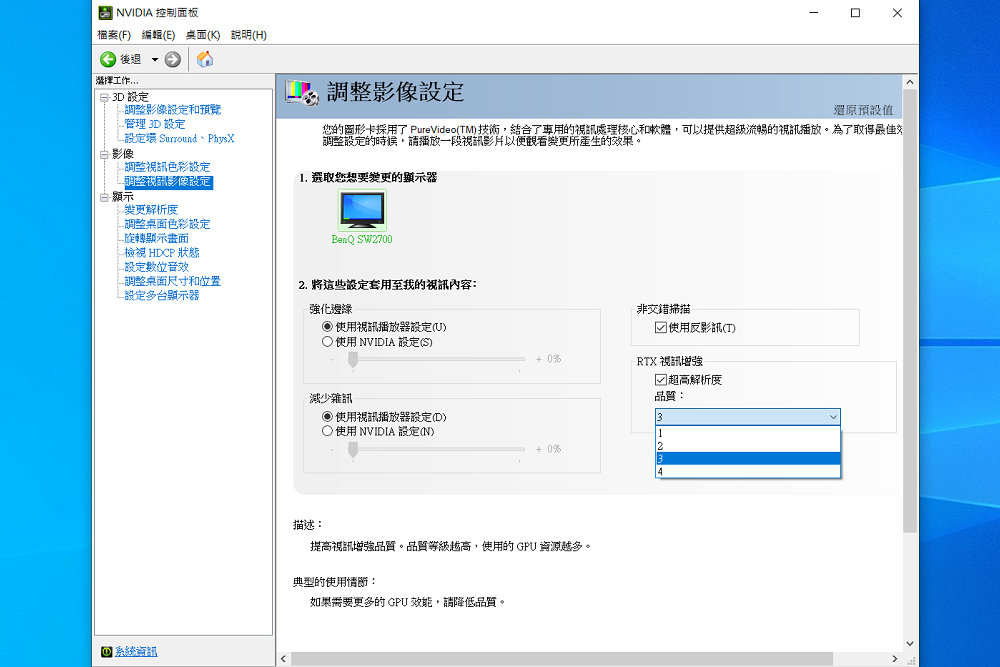Open 設定數位音效 in the tree
Image resolution: width=1000 pixels, height=667 pixels.
156,267
